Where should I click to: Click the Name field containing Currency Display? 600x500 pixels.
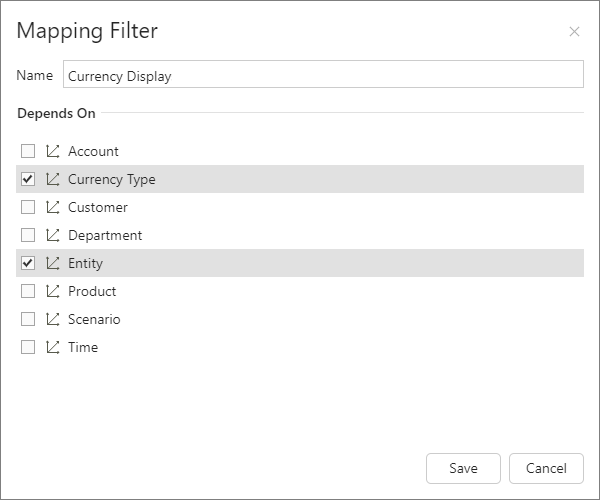(322, 75)
